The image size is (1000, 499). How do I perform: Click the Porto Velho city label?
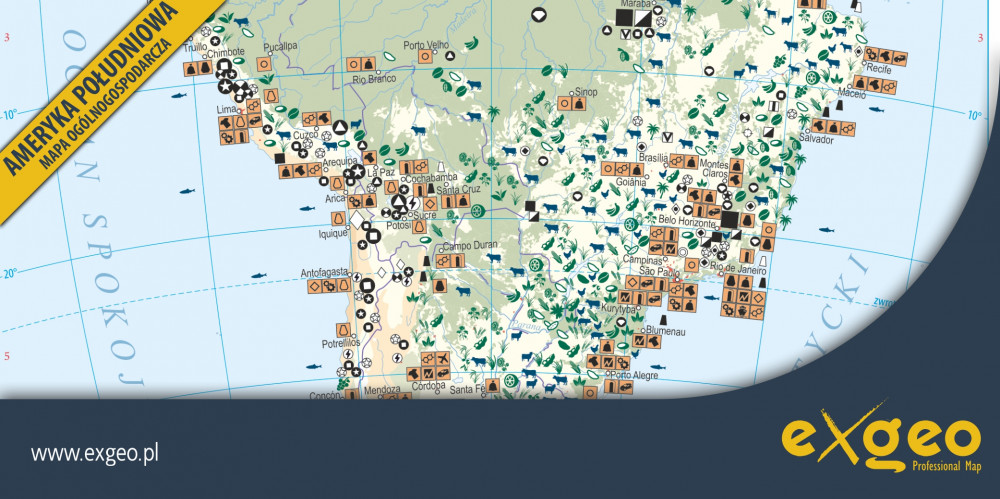[x=425, y=45]
